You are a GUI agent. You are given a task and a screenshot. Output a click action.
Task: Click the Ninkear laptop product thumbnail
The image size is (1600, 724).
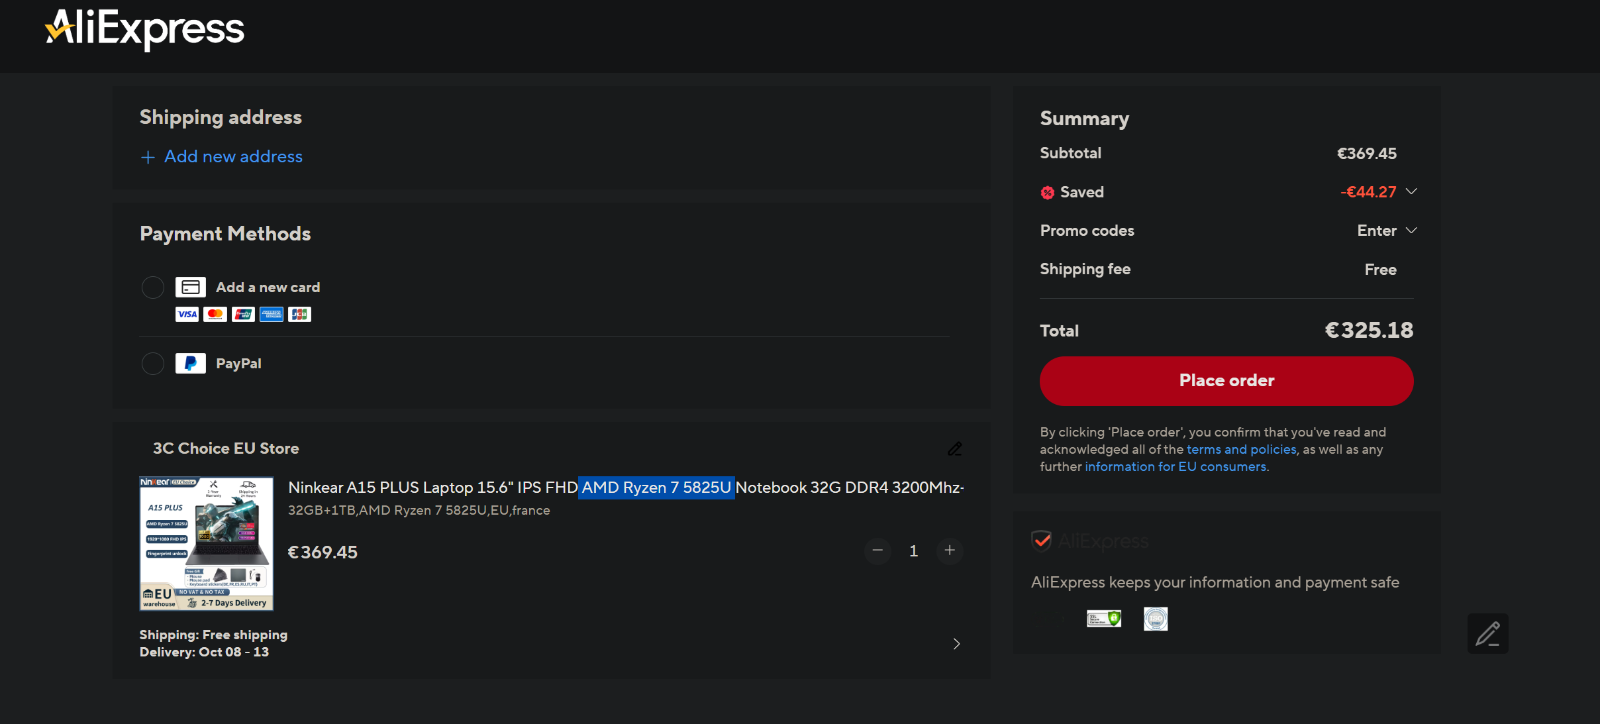click(206, 544)
